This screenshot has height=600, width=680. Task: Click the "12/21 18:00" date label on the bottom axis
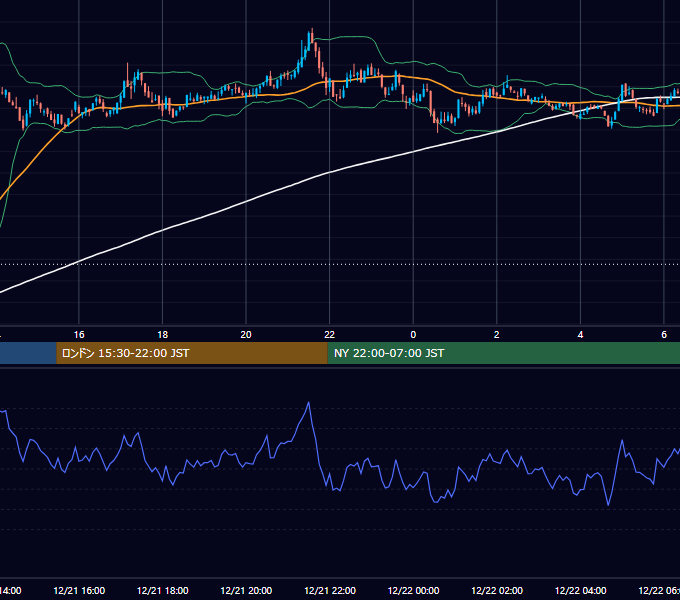point(163,590)
